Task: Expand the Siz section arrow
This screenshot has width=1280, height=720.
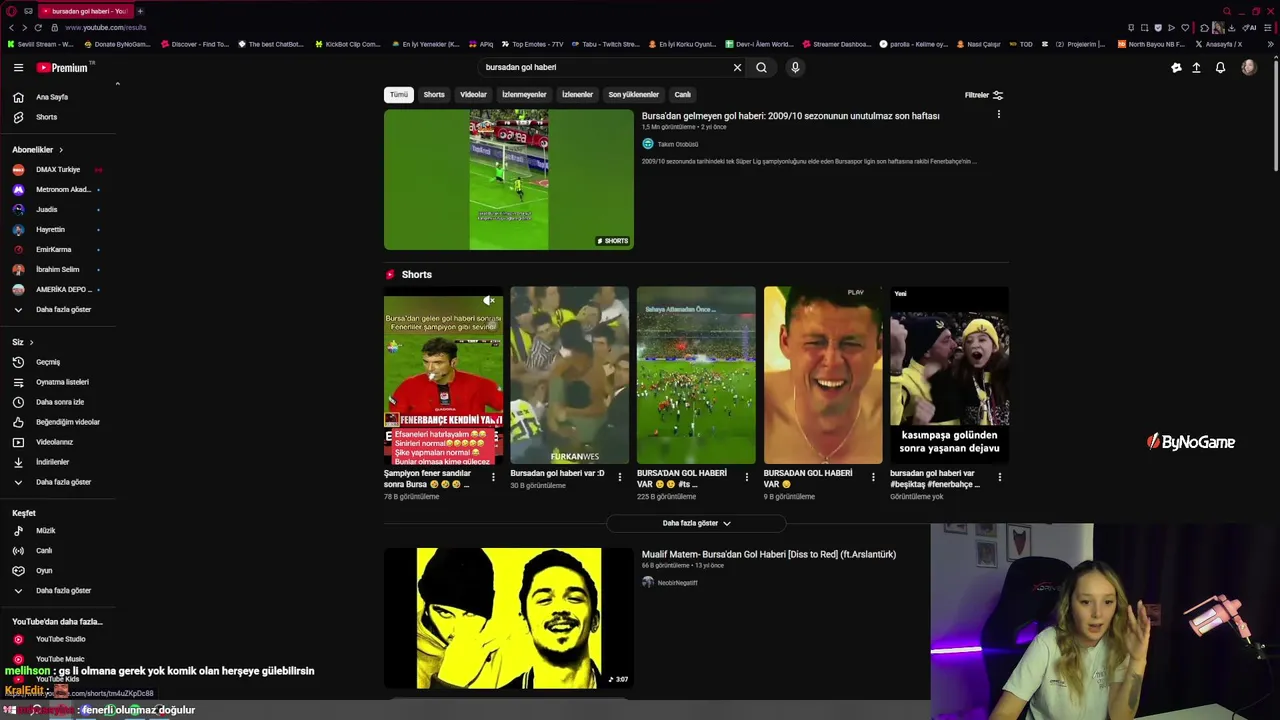Action: click(31, 342)
